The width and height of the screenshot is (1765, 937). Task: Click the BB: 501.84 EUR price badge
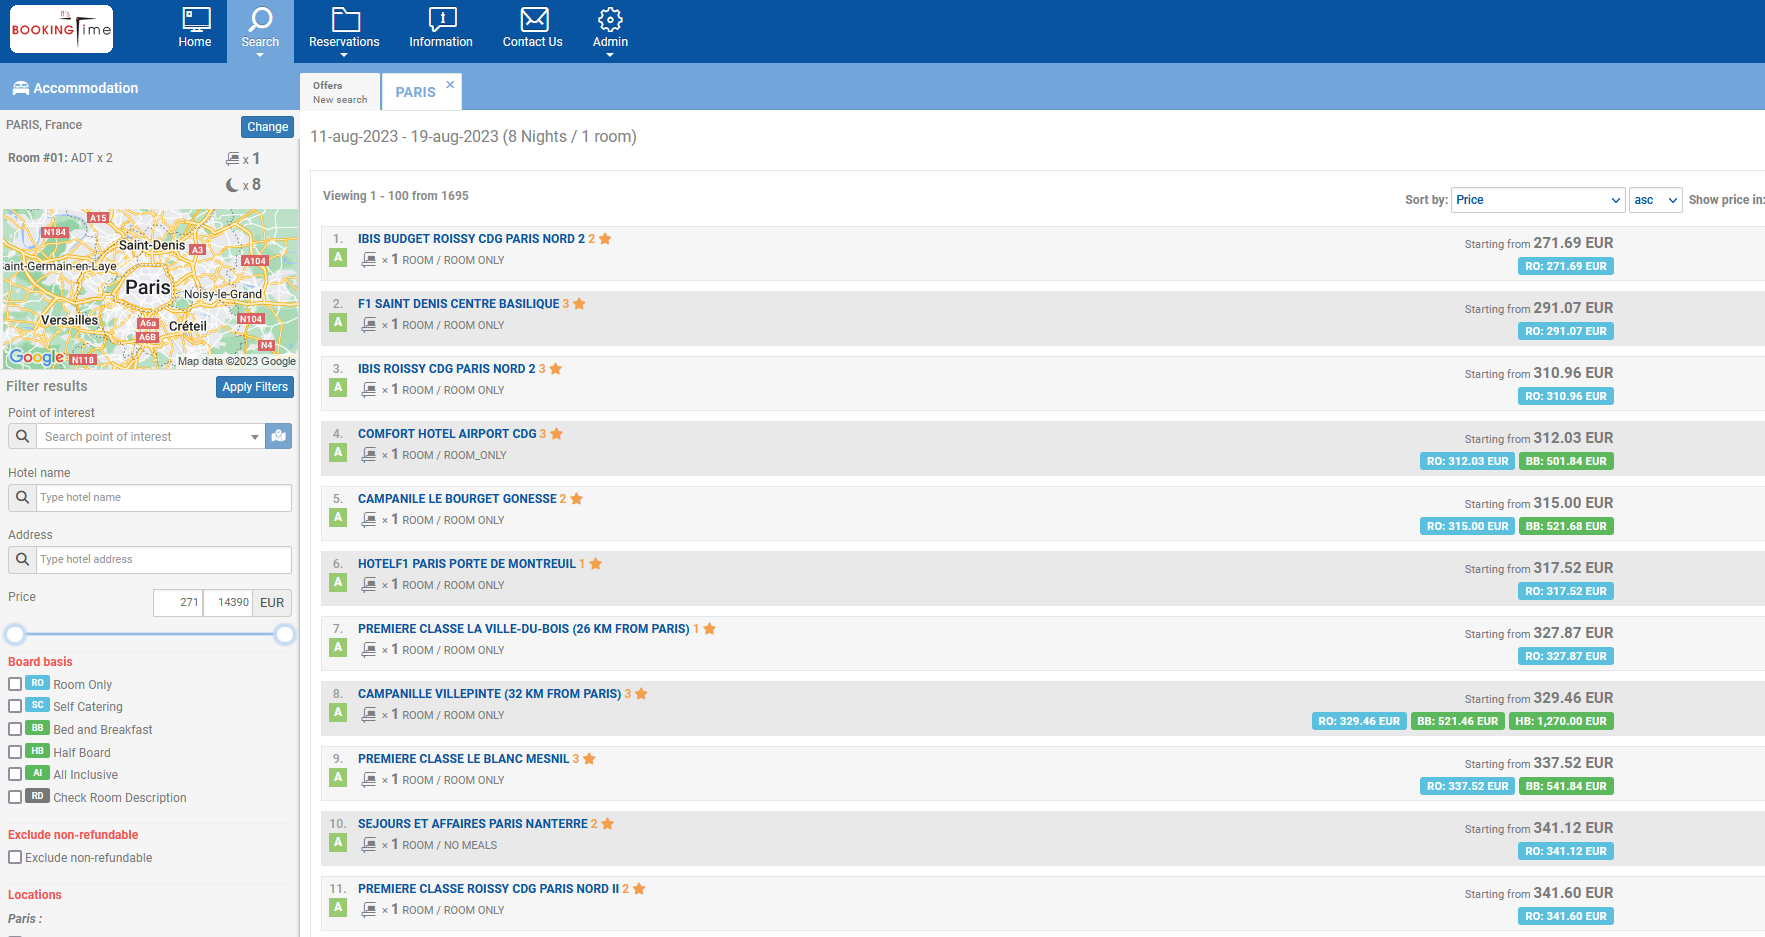pos(1566,461)
